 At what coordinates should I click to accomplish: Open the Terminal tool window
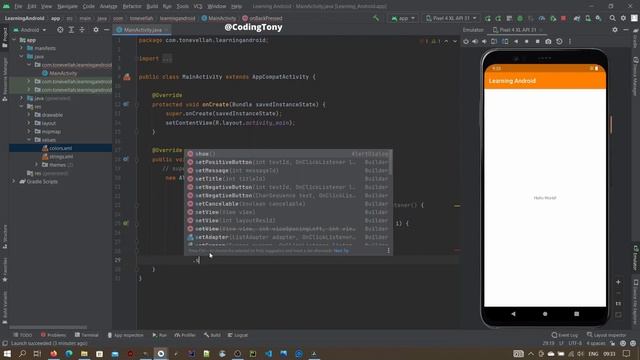pyautogui.click(x=87, y=335)
